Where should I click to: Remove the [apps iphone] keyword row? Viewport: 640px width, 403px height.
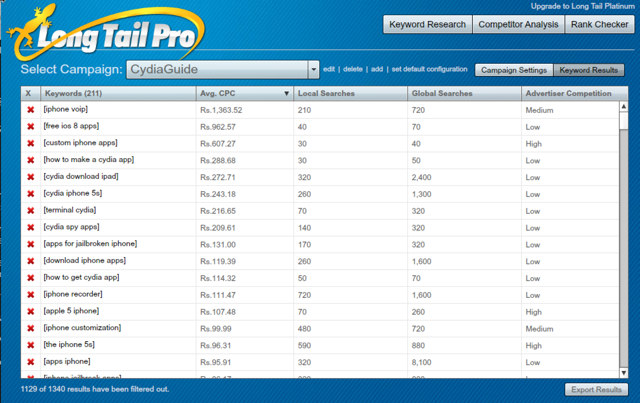31,362
